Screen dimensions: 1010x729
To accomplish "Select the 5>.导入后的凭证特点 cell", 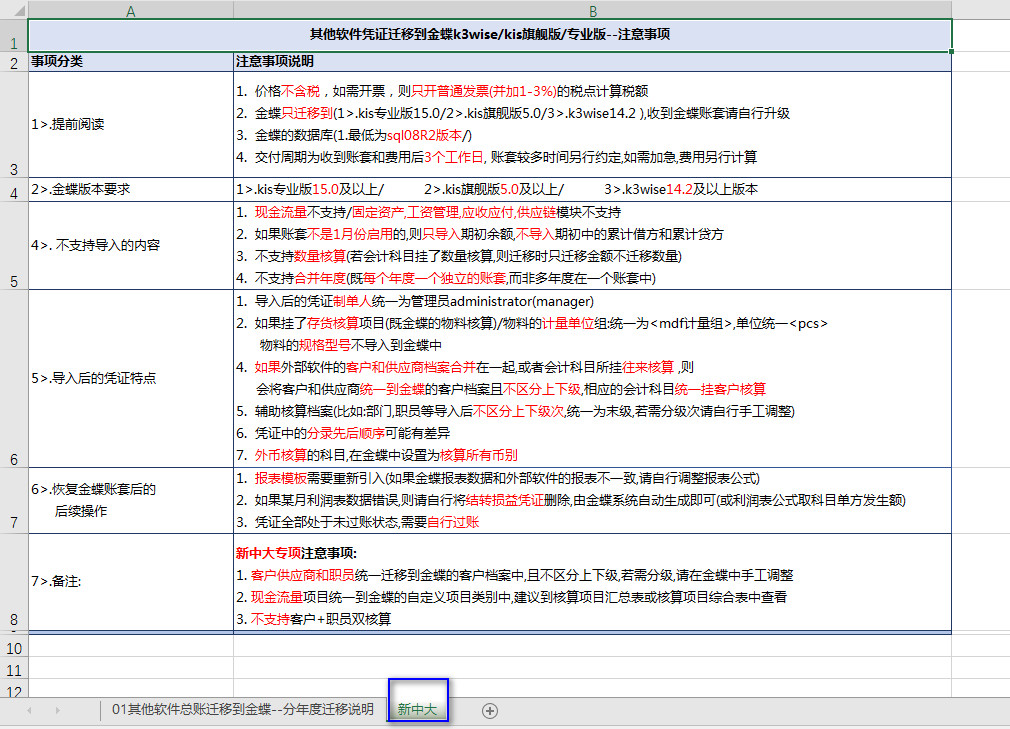I will 130,378.
